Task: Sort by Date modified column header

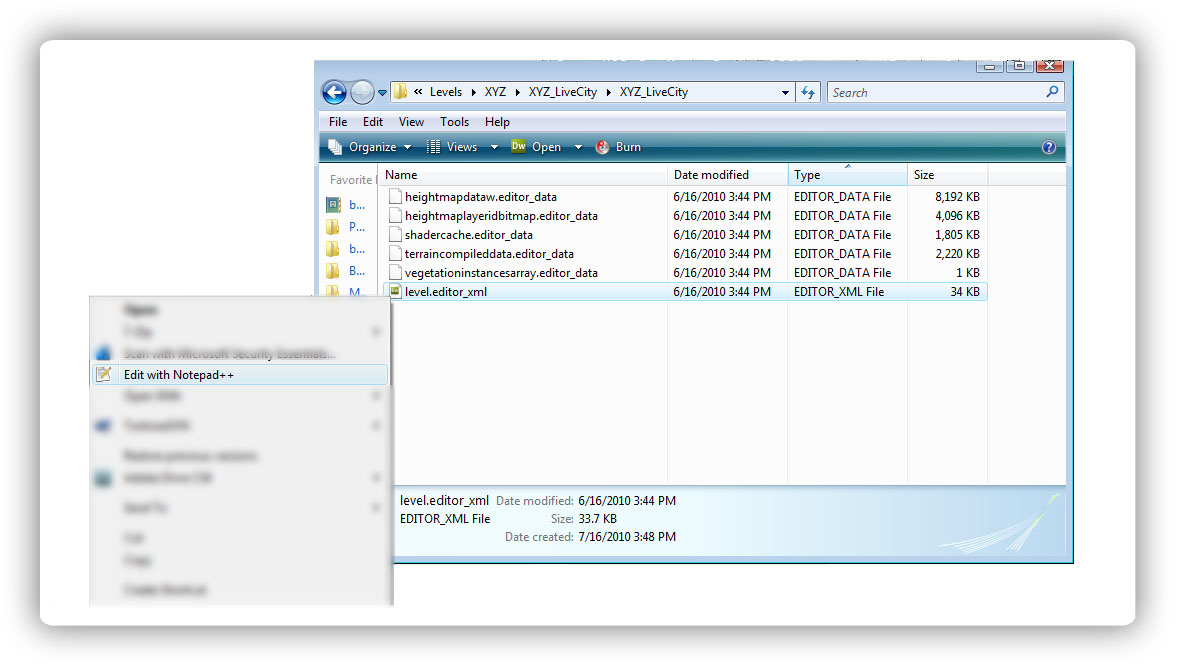Action: click(x=727, y=175)
